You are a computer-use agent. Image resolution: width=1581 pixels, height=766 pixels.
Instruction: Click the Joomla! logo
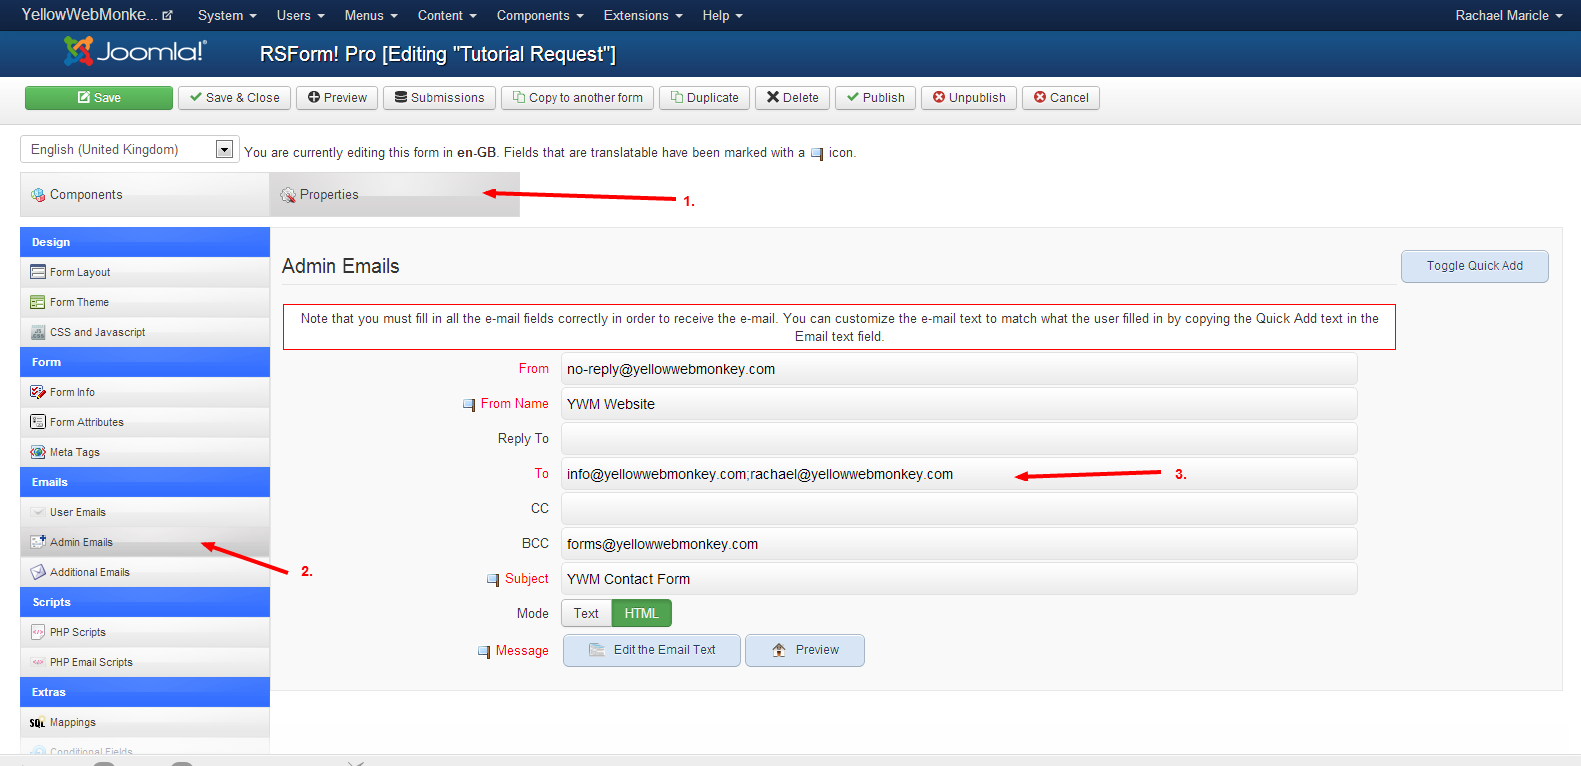click(135, 51)
